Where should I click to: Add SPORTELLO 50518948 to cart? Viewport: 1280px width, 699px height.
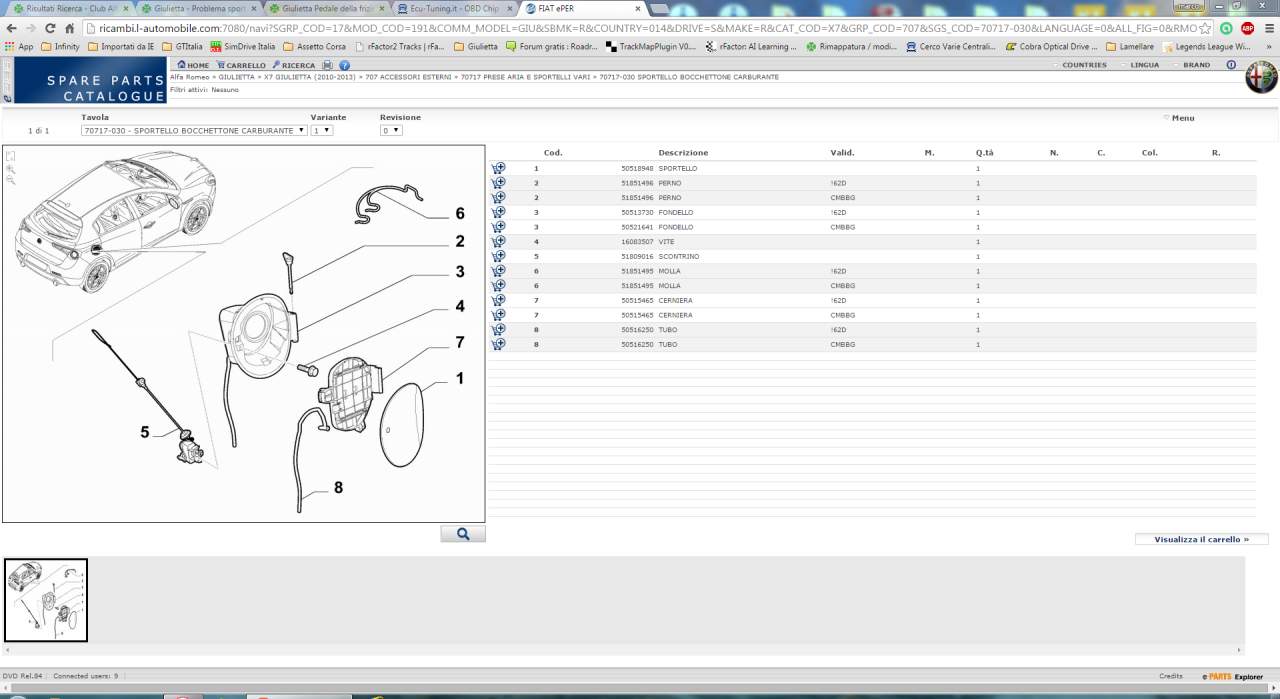coord(498,168)
